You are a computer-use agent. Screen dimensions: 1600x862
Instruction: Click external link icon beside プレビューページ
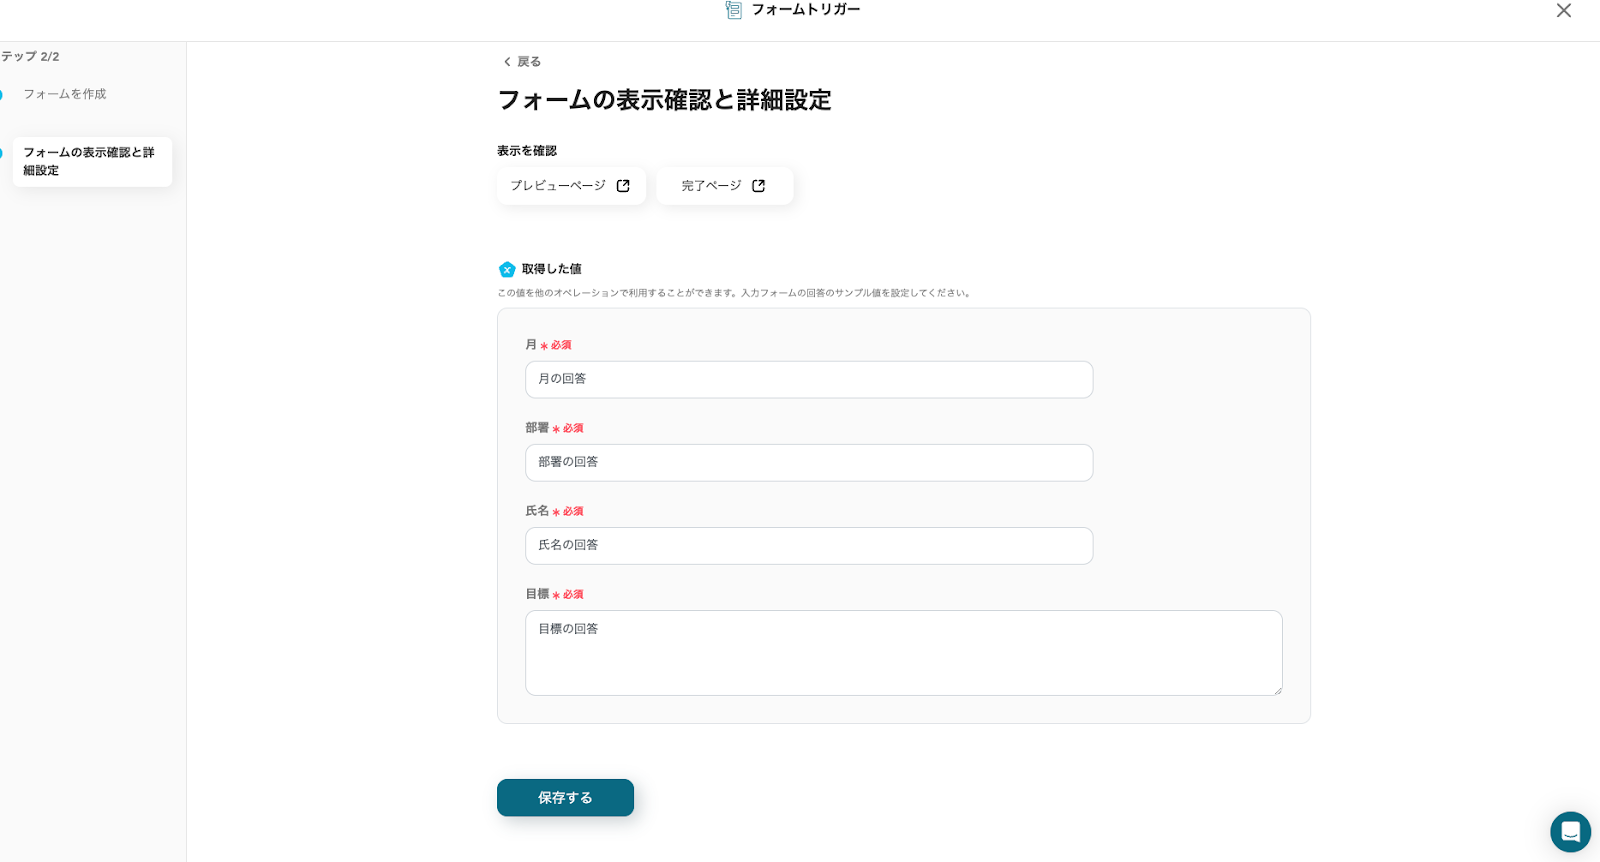point(623,186)
